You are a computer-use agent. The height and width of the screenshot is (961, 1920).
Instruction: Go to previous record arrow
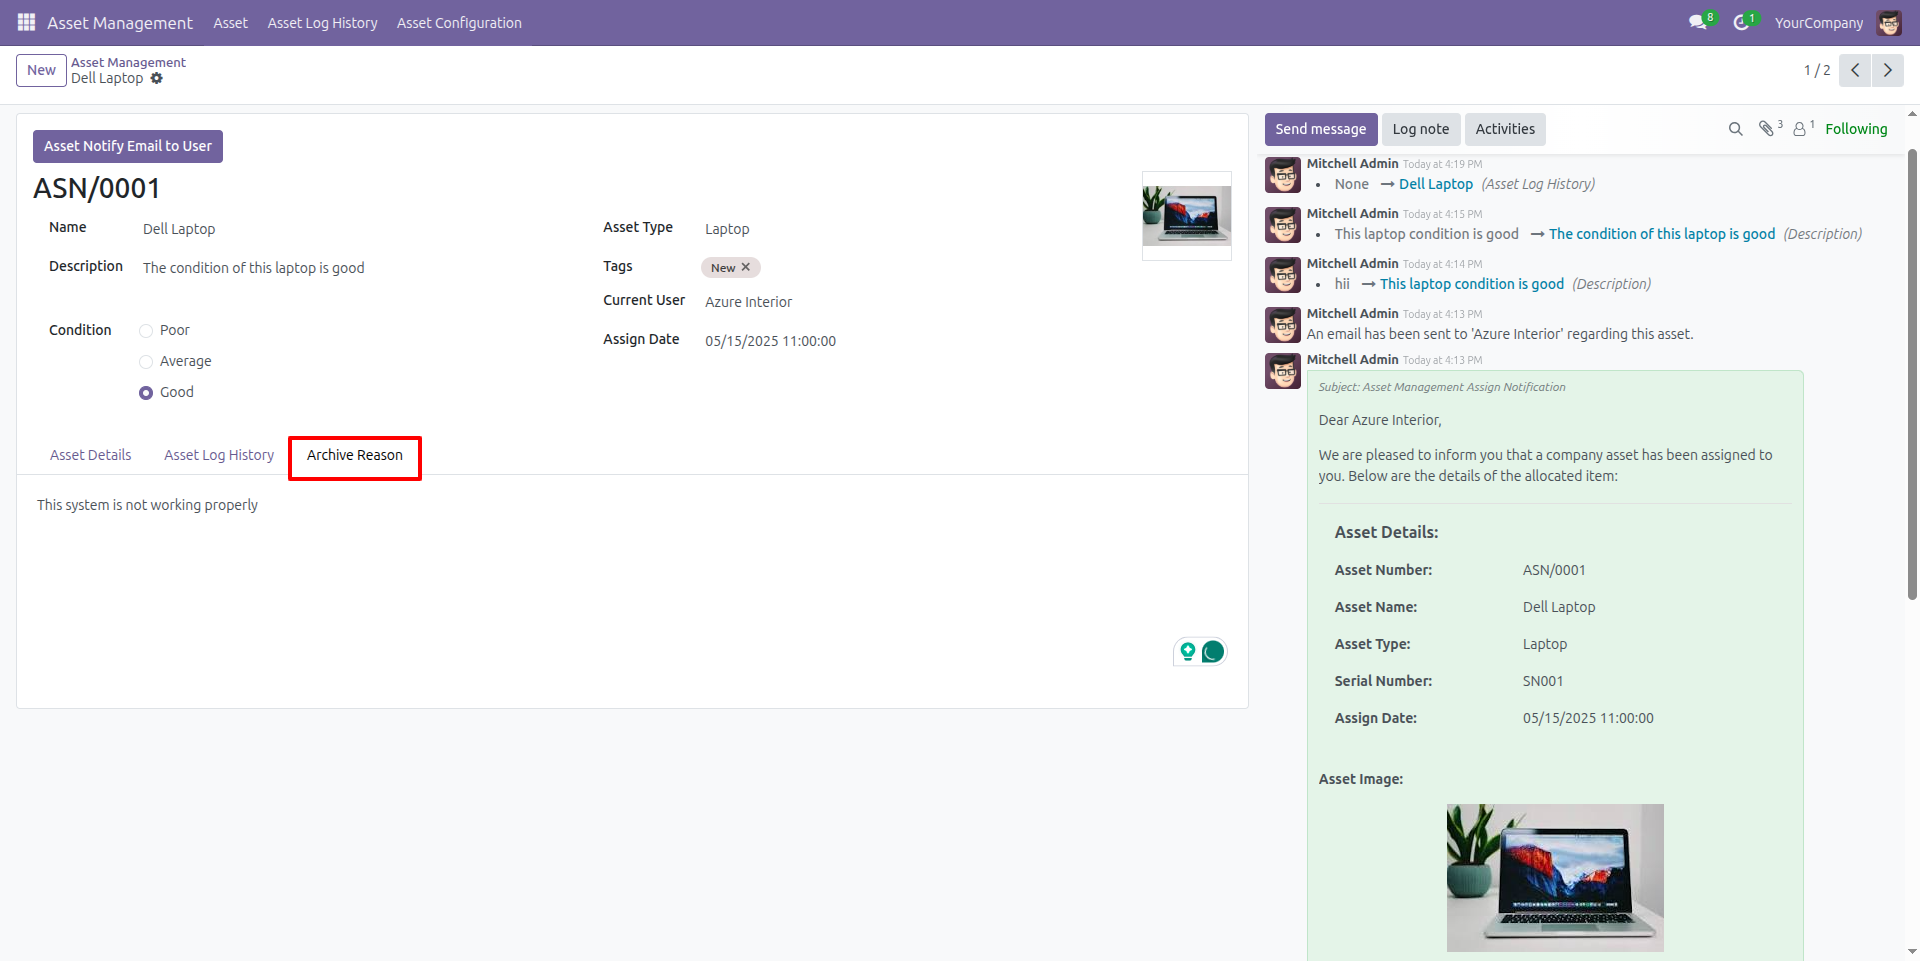coord(1855,70)
